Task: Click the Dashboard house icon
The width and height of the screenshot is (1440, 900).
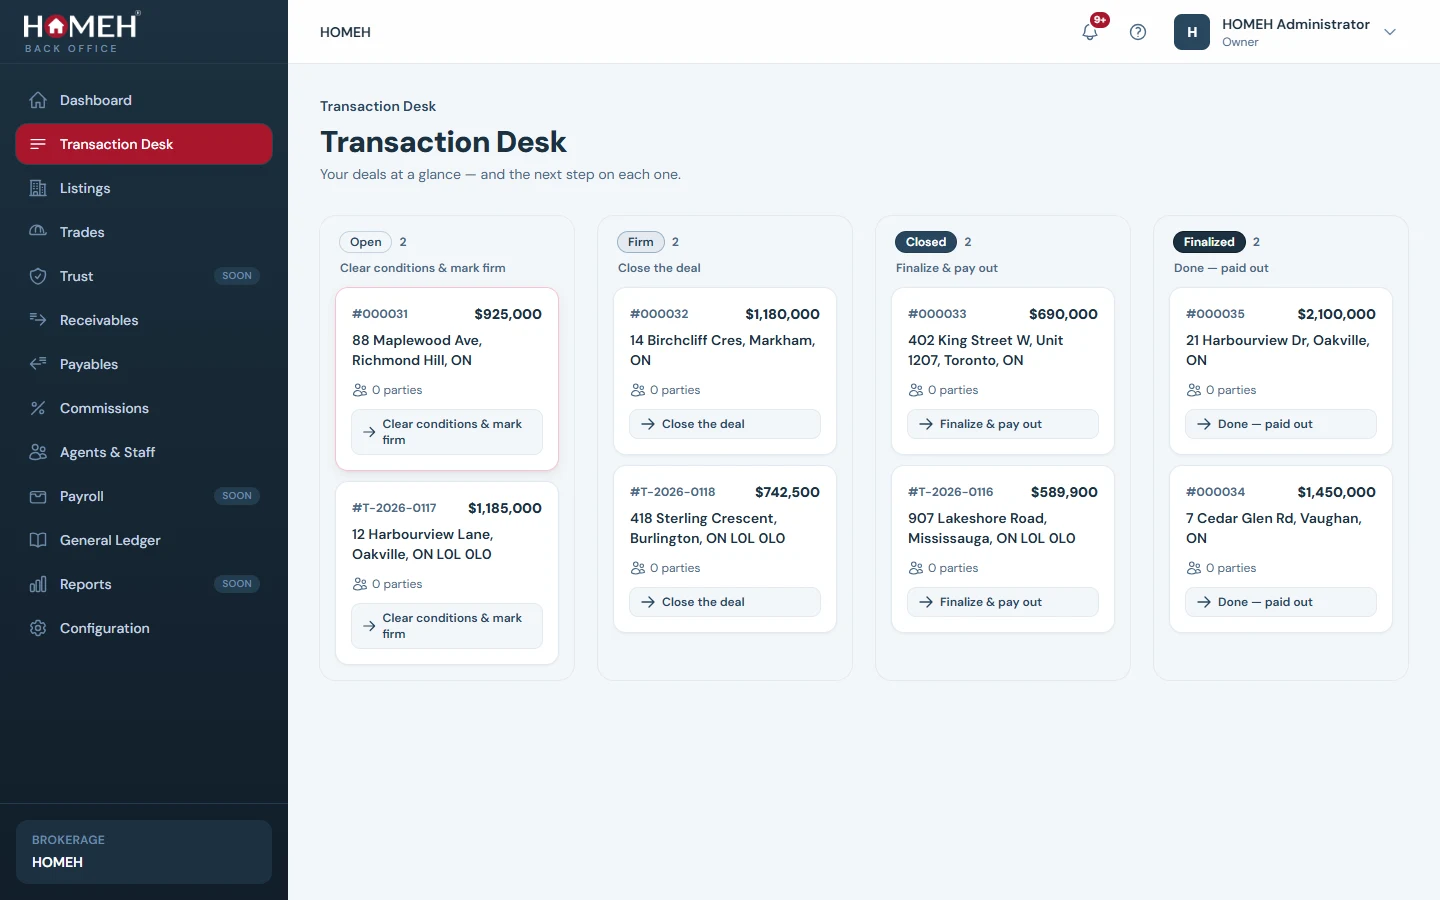Action: pyautogui.click(x=38, y=100)
